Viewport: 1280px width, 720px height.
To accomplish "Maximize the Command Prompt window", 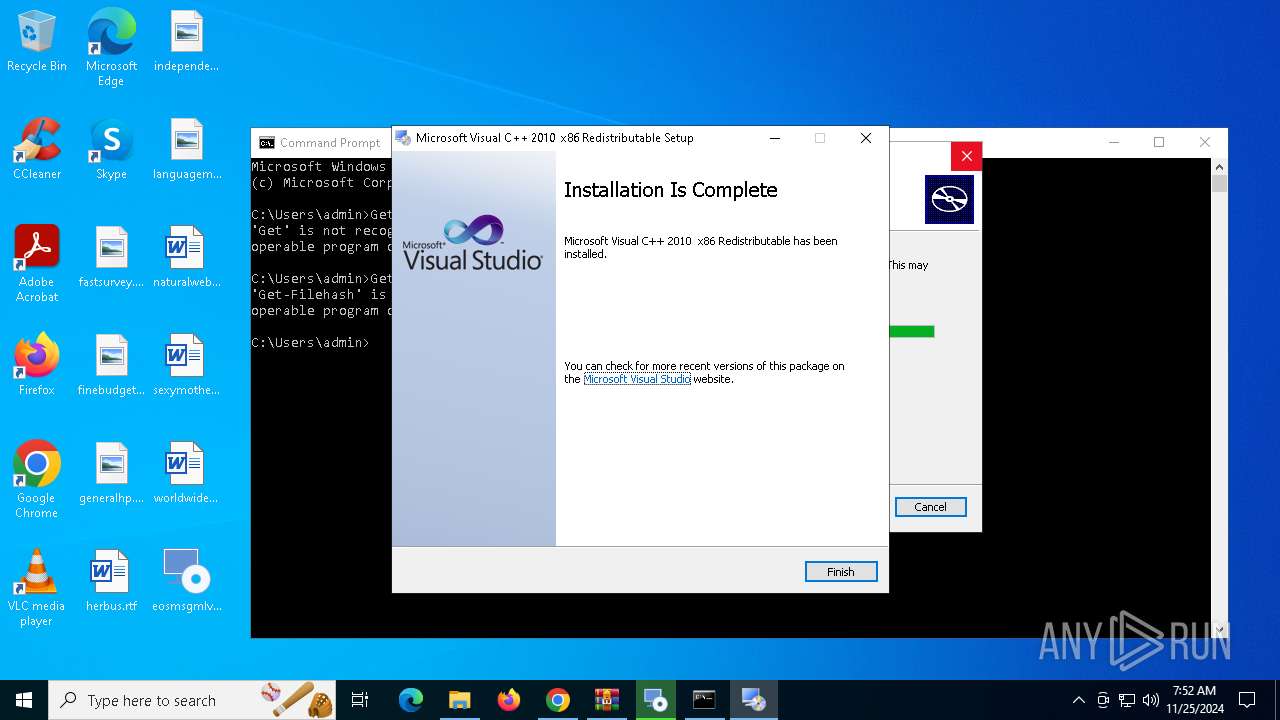I will (x=1159, y=142).
